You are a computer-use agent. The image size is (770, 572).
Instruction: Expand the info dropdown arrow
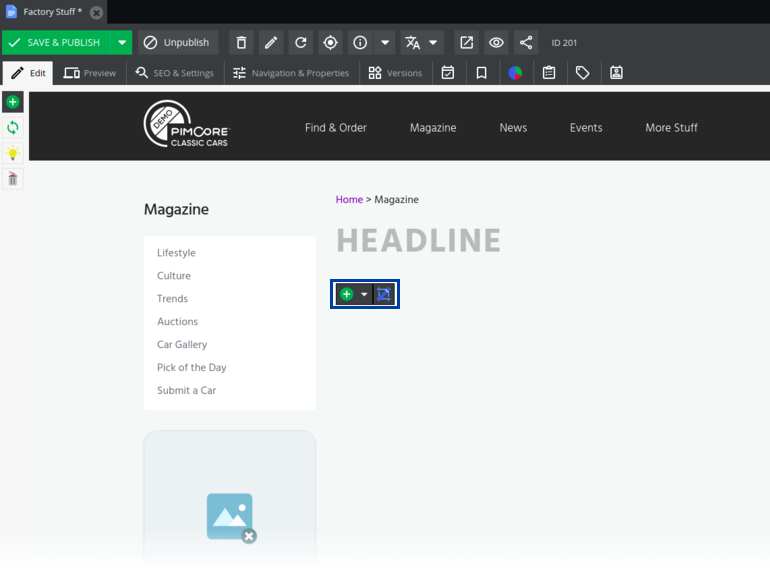(x=385, y=43)
